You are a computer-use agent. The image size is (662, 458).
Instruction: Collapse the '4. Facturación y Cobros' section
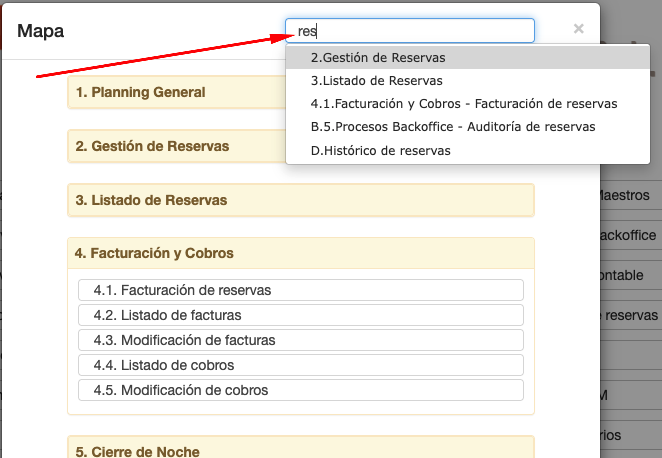coord(155,254)
